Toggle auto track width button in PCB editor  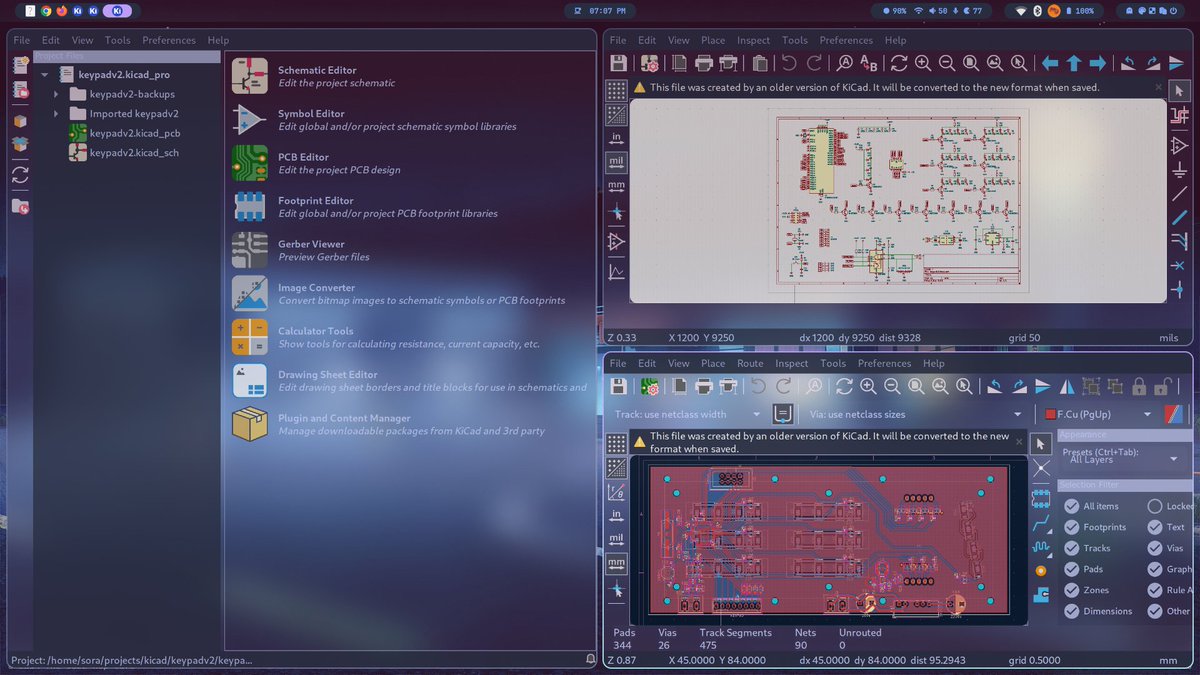pyautogui.click(x=783, y=414)
